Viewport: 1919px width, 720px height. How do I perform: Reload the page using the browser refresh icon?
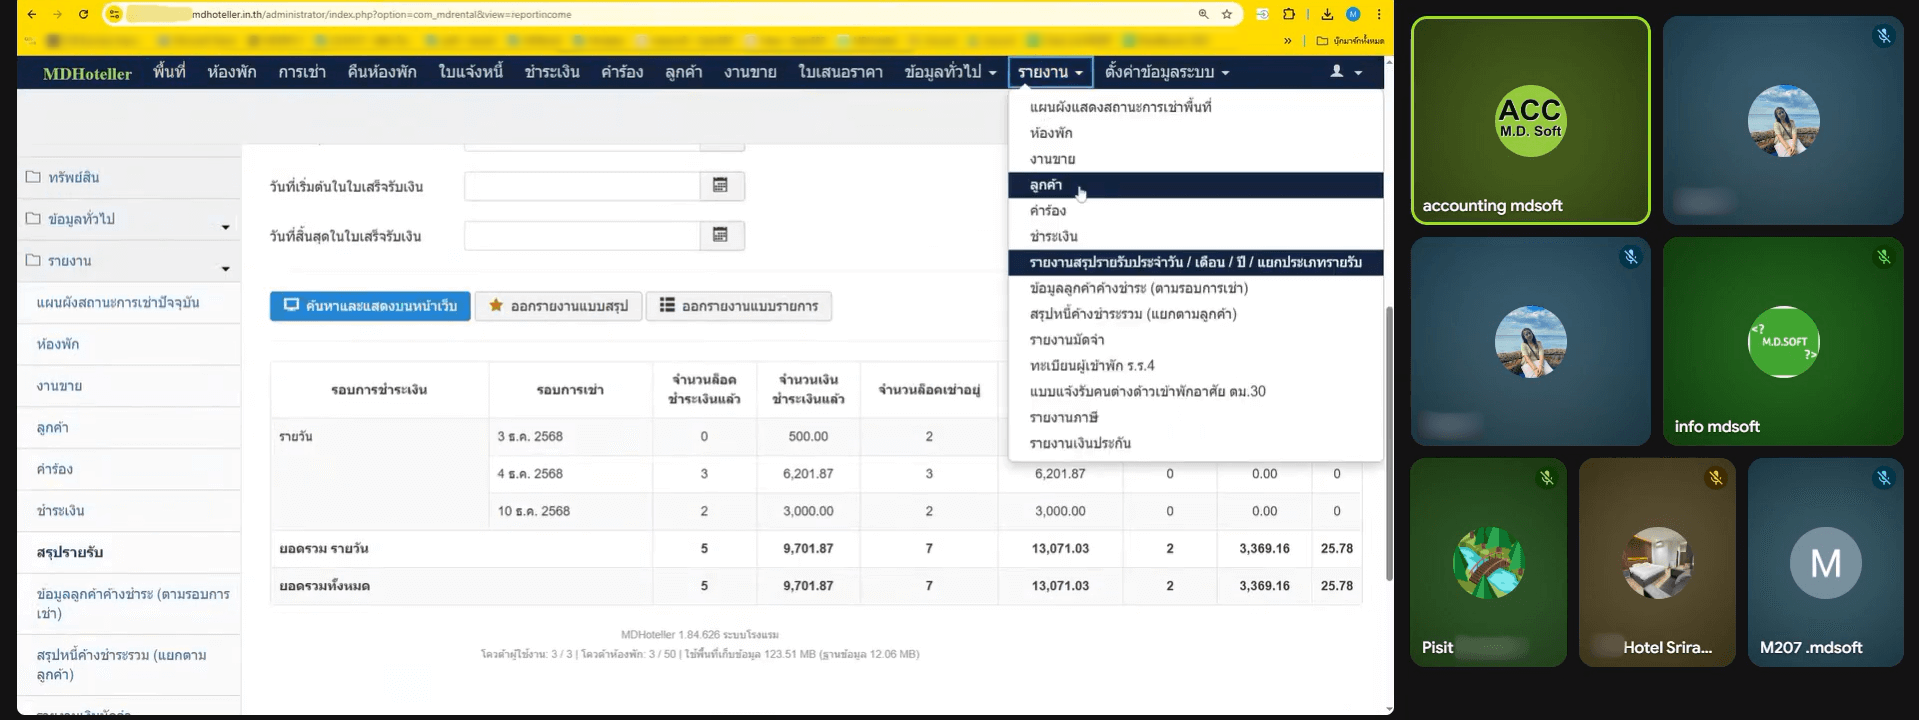click(83, 14)
